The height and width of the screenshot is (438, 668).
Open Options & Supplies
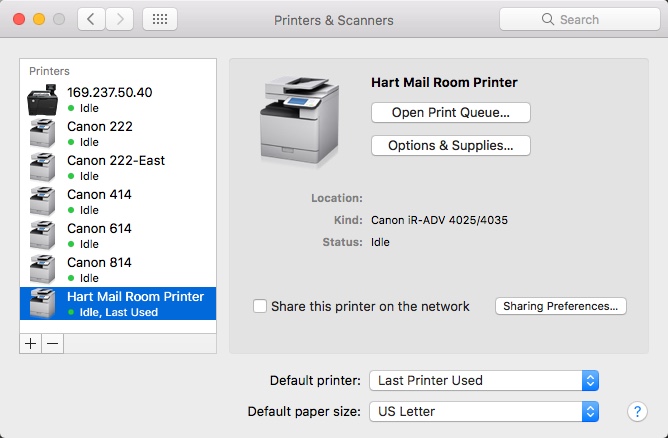click(x=450, y=145)
